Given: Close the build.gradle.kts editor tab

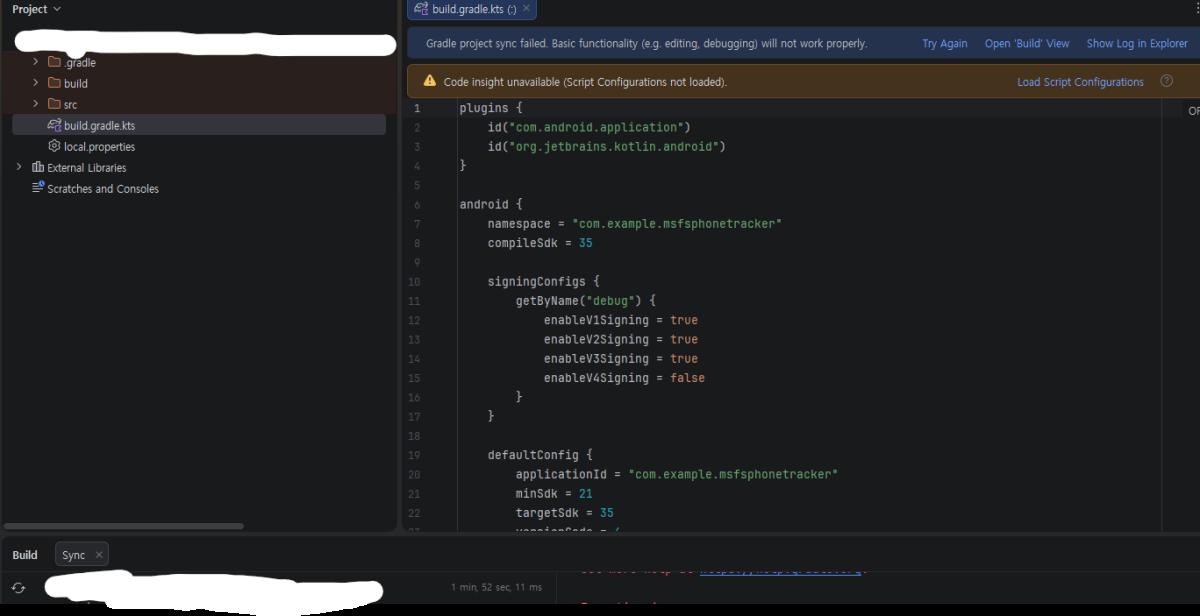Looking at the screenshot, I should click(x=527, y=8).
